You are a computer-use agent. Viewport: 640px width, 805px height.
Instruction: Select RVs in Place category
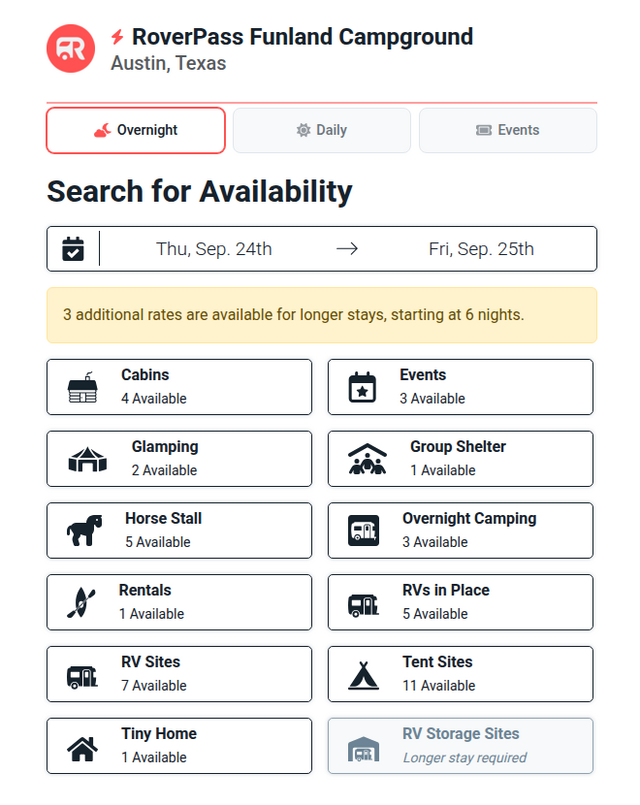click(460, 602)
